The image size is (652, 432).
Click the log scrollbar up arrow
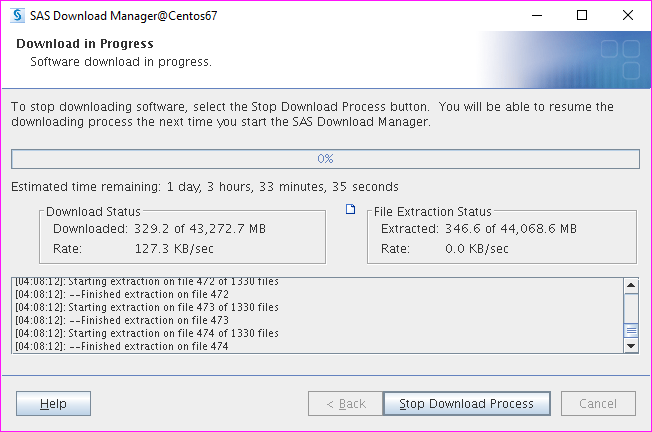click(630, 284)
